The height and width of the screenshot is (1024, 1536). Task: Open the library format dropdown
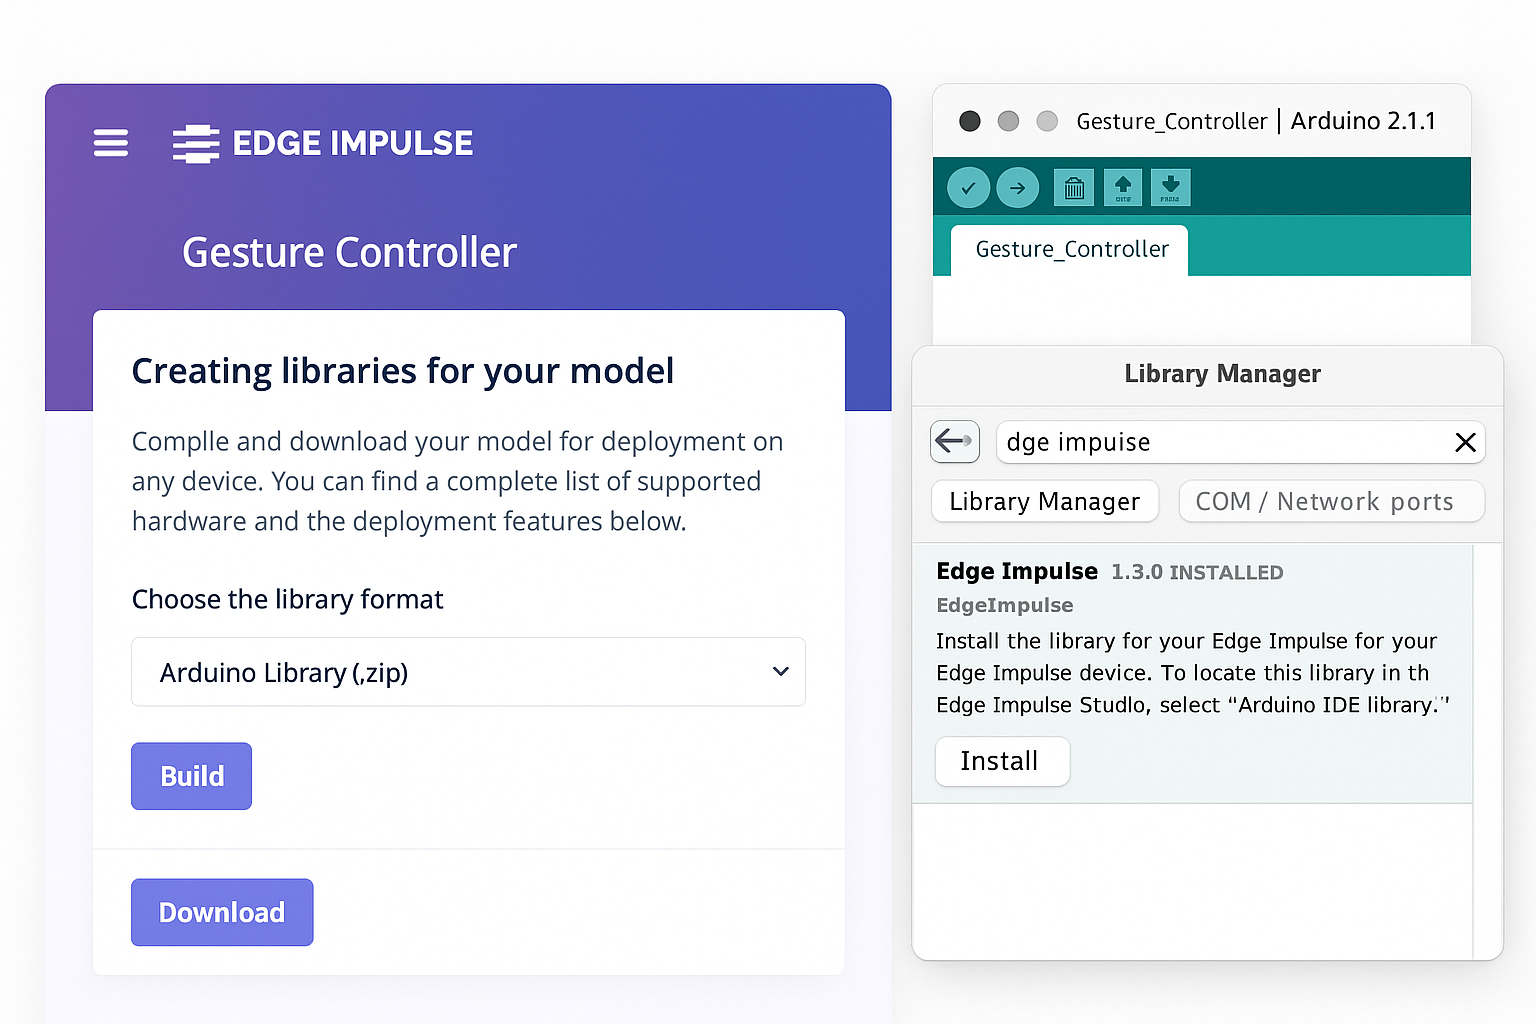468,672
